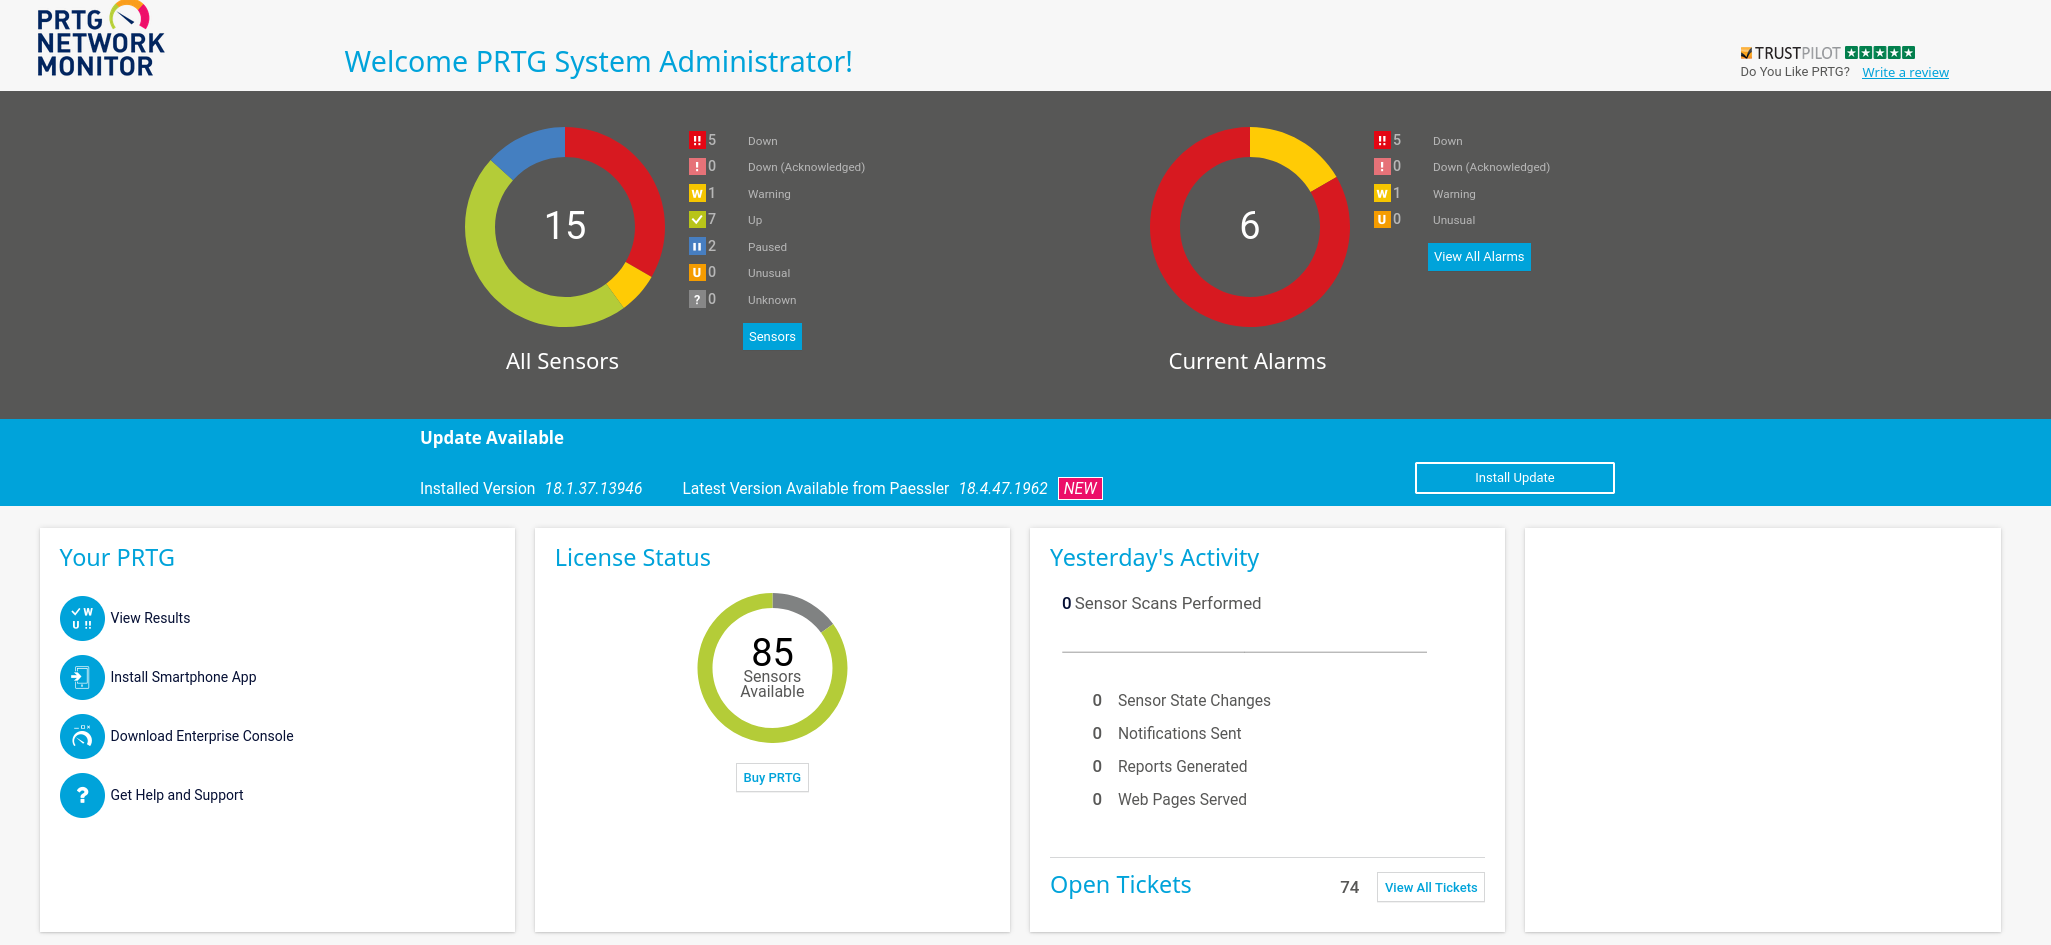Click latest version '18.4.47.1962'

coord(1003,489)
